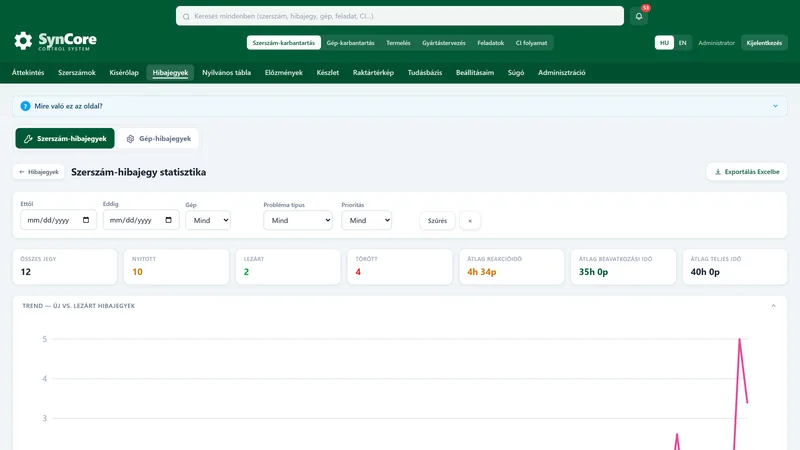Open the Beállításaim menu item
800x450 pixels.
[x=475, y=72]
